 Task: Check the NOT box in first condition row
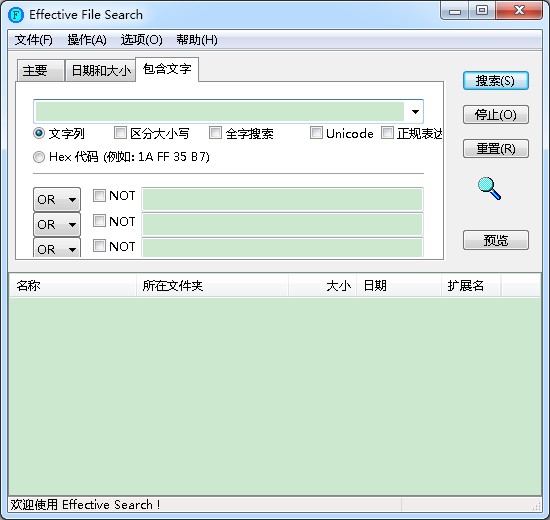click(x=99, y=195)
